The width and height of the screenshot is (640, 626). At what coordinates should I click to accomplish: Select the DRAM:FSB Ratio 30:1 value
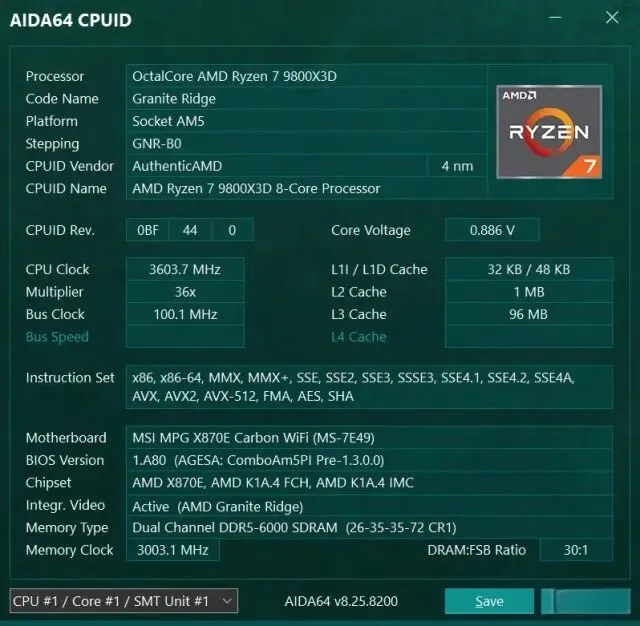coord(576,550)
